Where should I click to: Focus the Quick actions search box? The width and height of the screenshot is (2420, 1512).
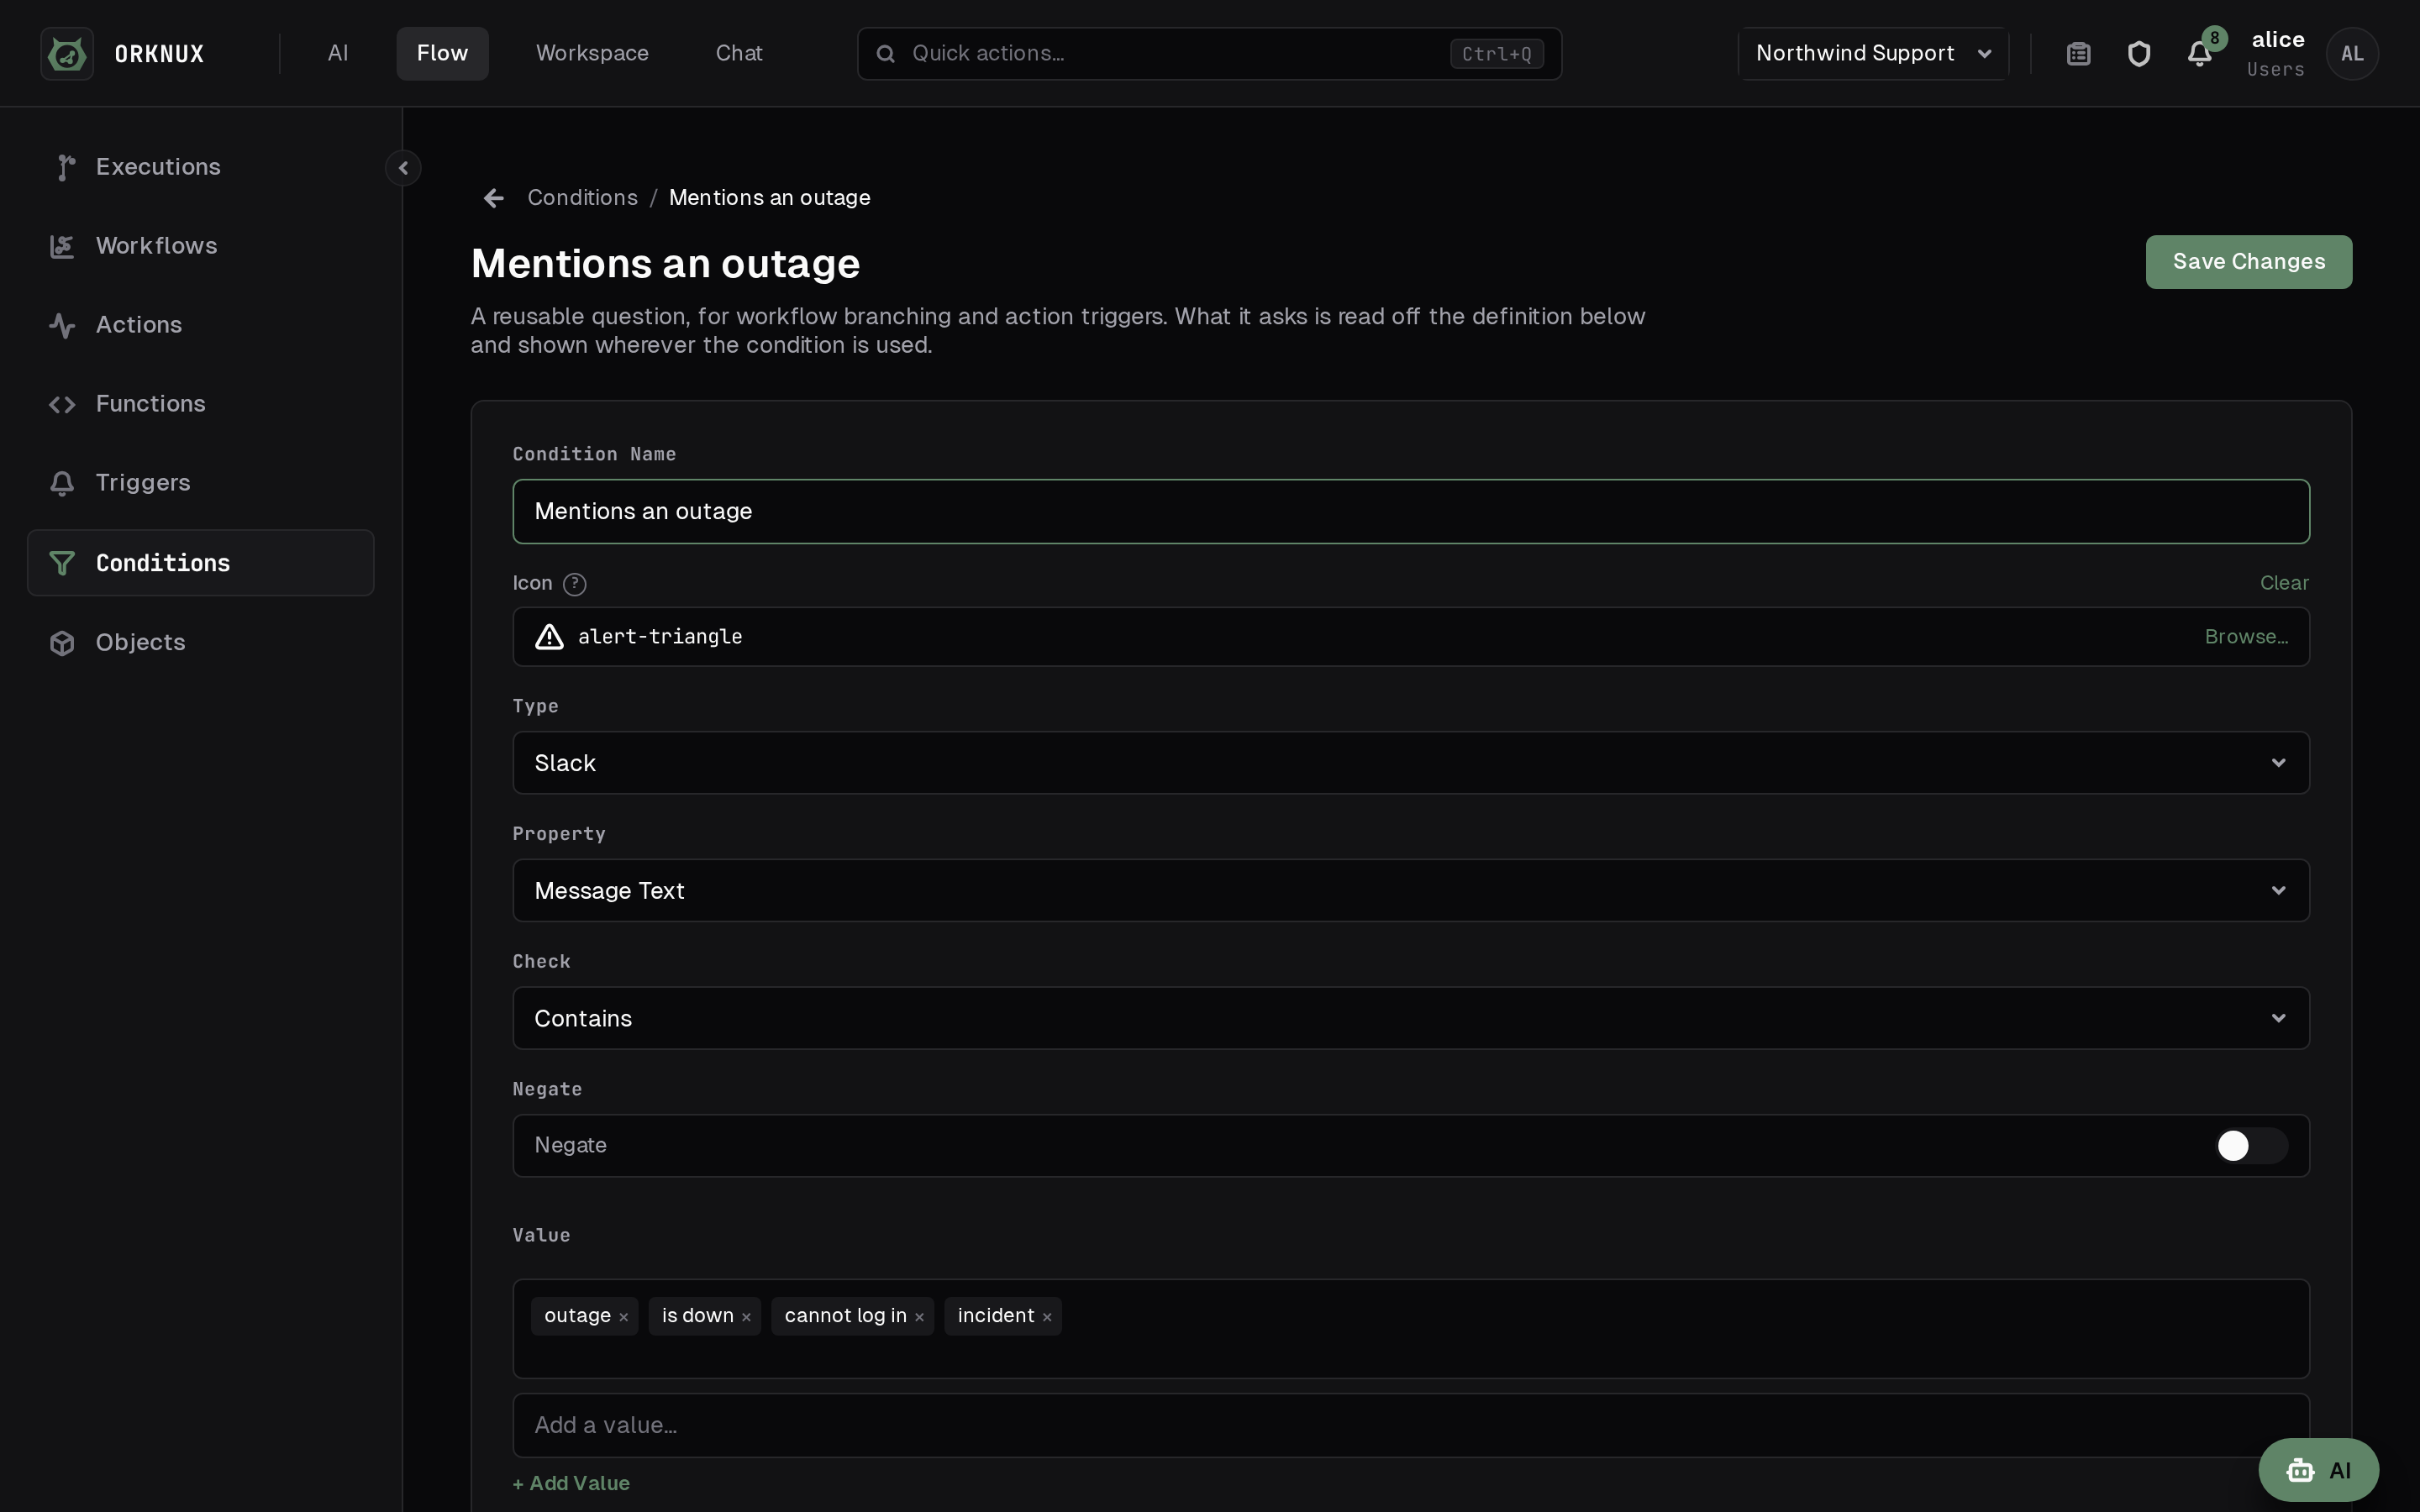point(1209,54)
